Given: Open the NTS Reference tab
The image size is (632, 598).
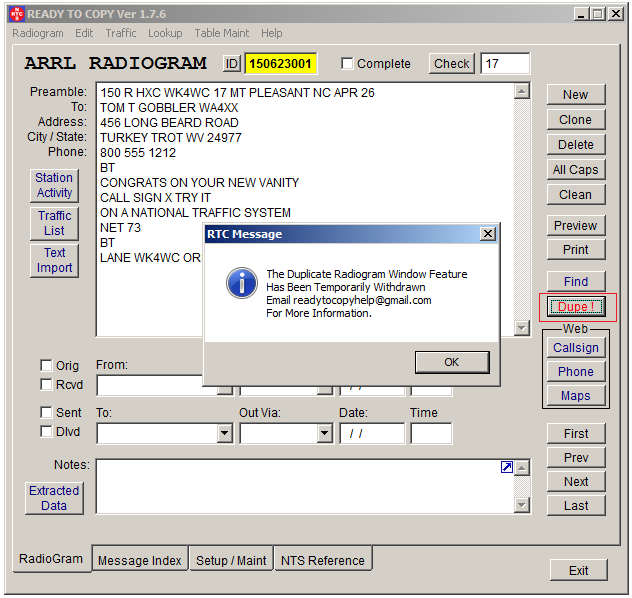Looking at the screenshot, I should 323,560.
